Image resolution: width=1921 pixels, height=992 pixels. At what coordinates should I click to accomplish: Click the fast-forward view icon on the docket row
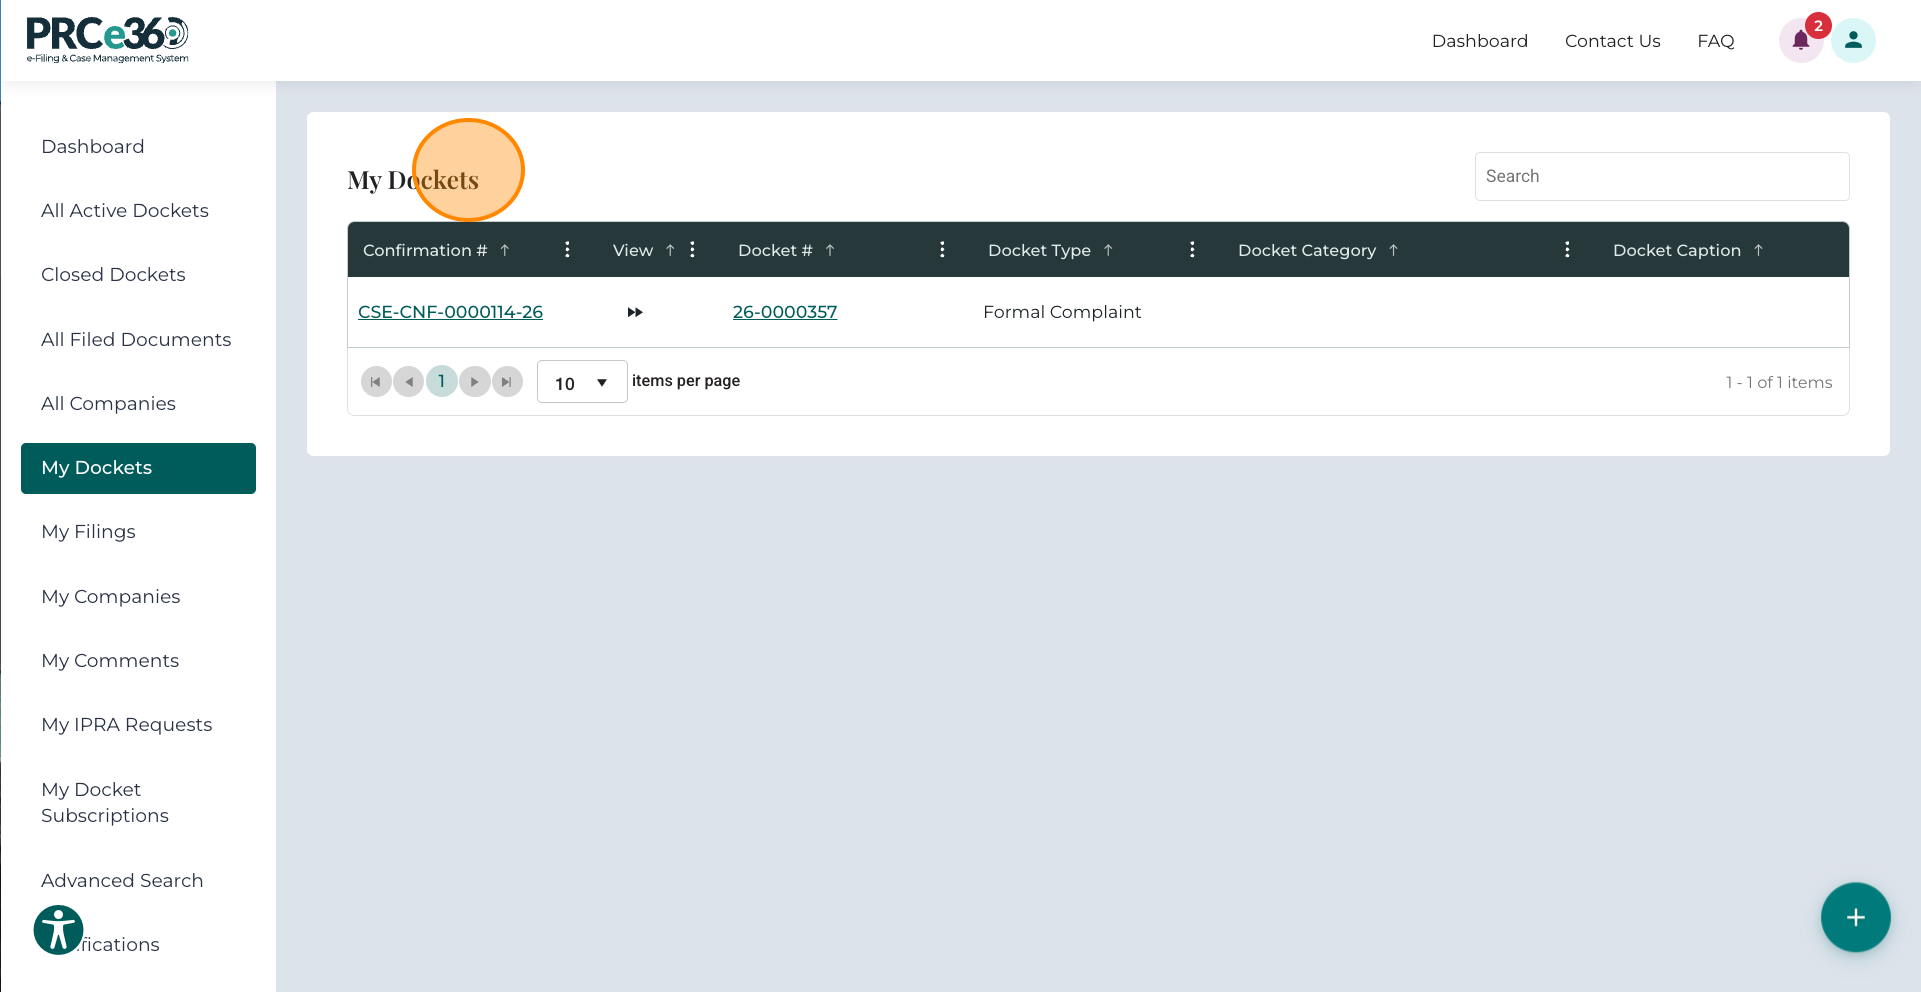[x=635, y=312]
